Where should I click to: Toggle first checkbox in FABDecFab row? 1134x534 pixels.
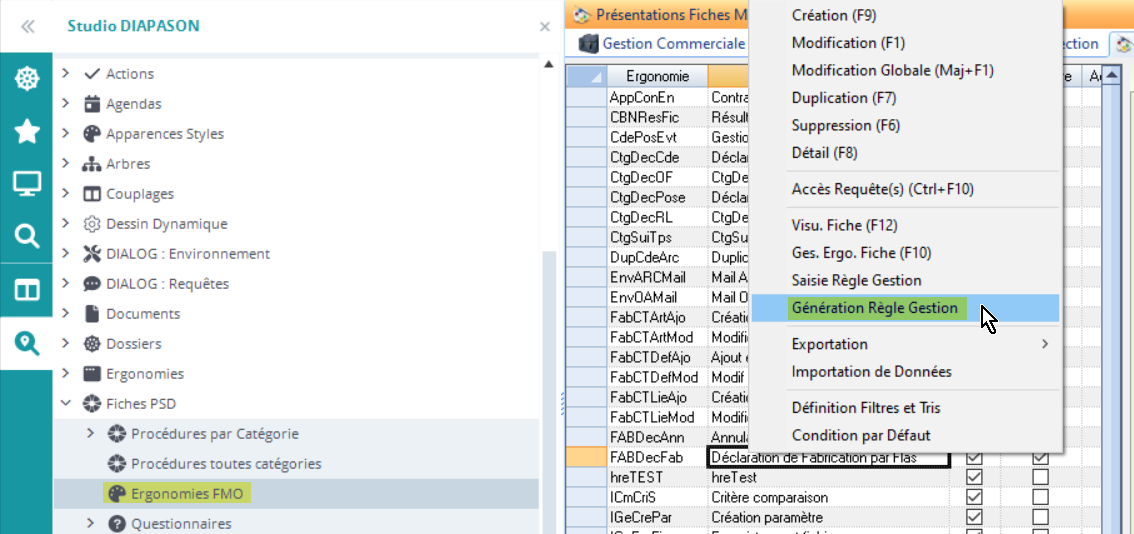click(x=974, y=458)
